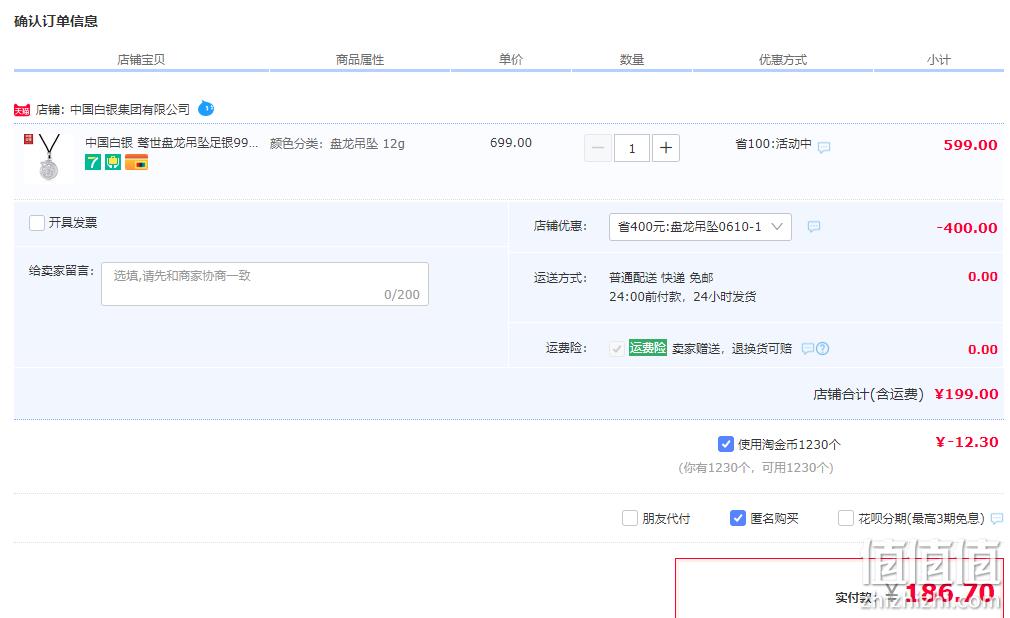Click the 商品属性 column header
1010x618 pixels.
tap(360, 59)
